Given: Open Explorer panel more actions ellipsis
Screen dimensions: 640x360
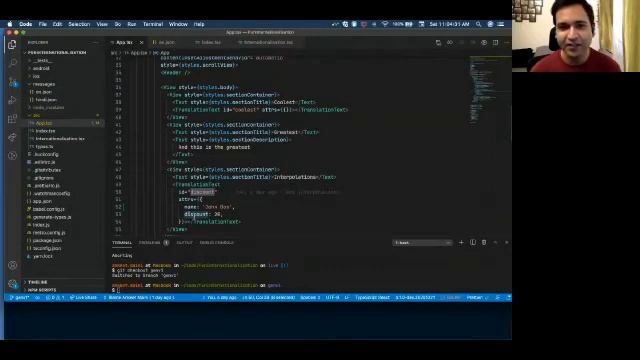Looking at the screenshot, I should click(96, 42).
